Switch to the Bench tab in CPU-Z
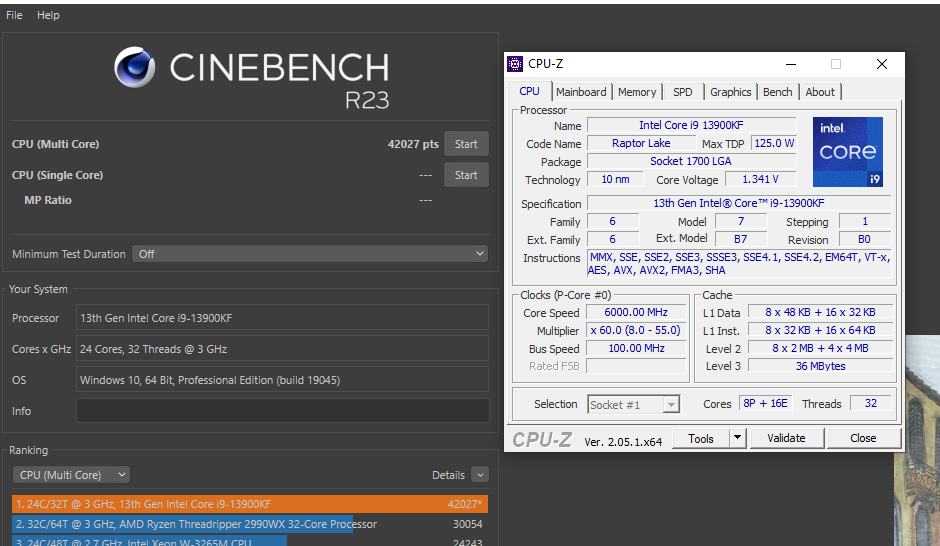Viewport: 940px width, 546px height. (778, 92)
